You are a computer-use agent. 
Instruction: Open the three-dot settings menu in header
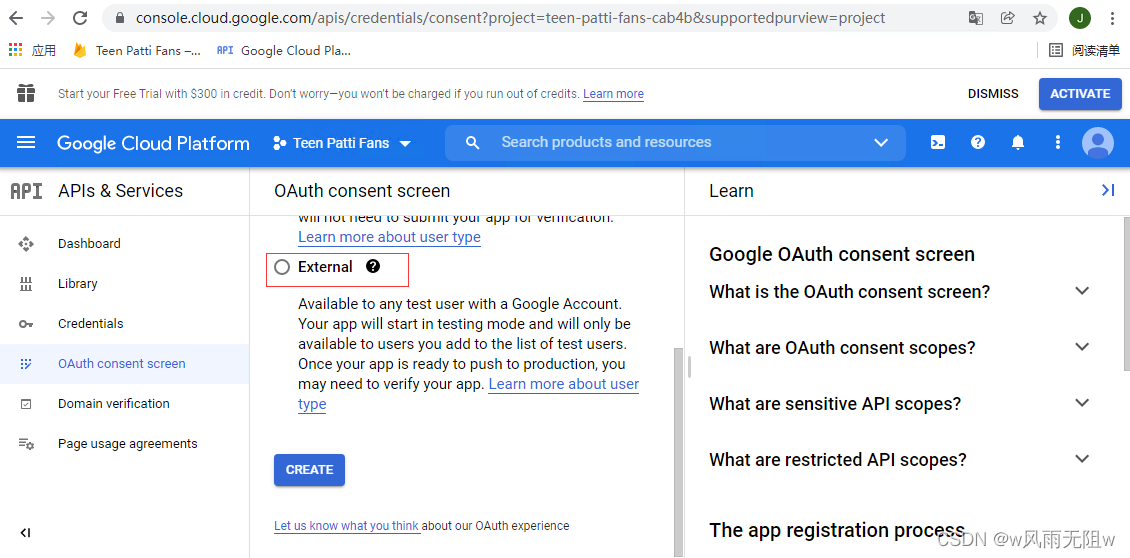(1057, 143)
